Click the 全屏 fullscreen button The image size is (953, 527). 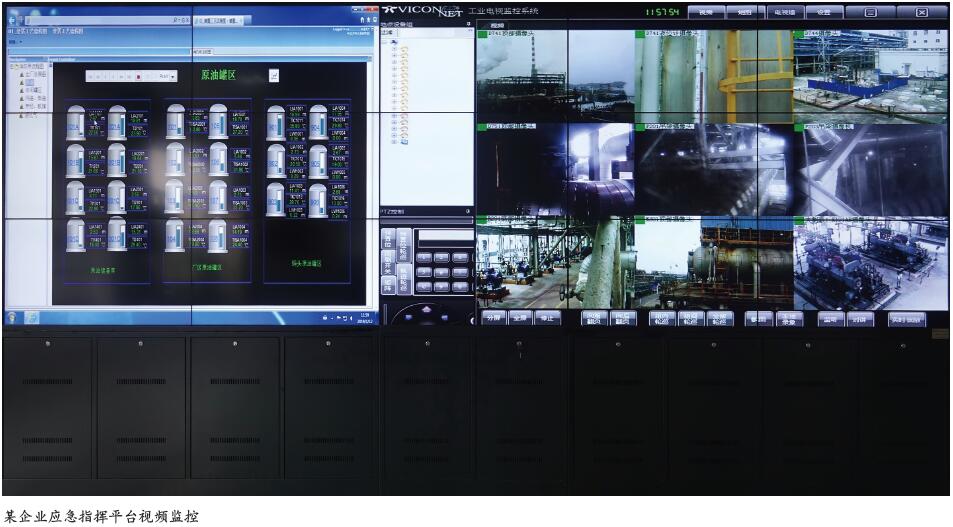coord(519,318)
